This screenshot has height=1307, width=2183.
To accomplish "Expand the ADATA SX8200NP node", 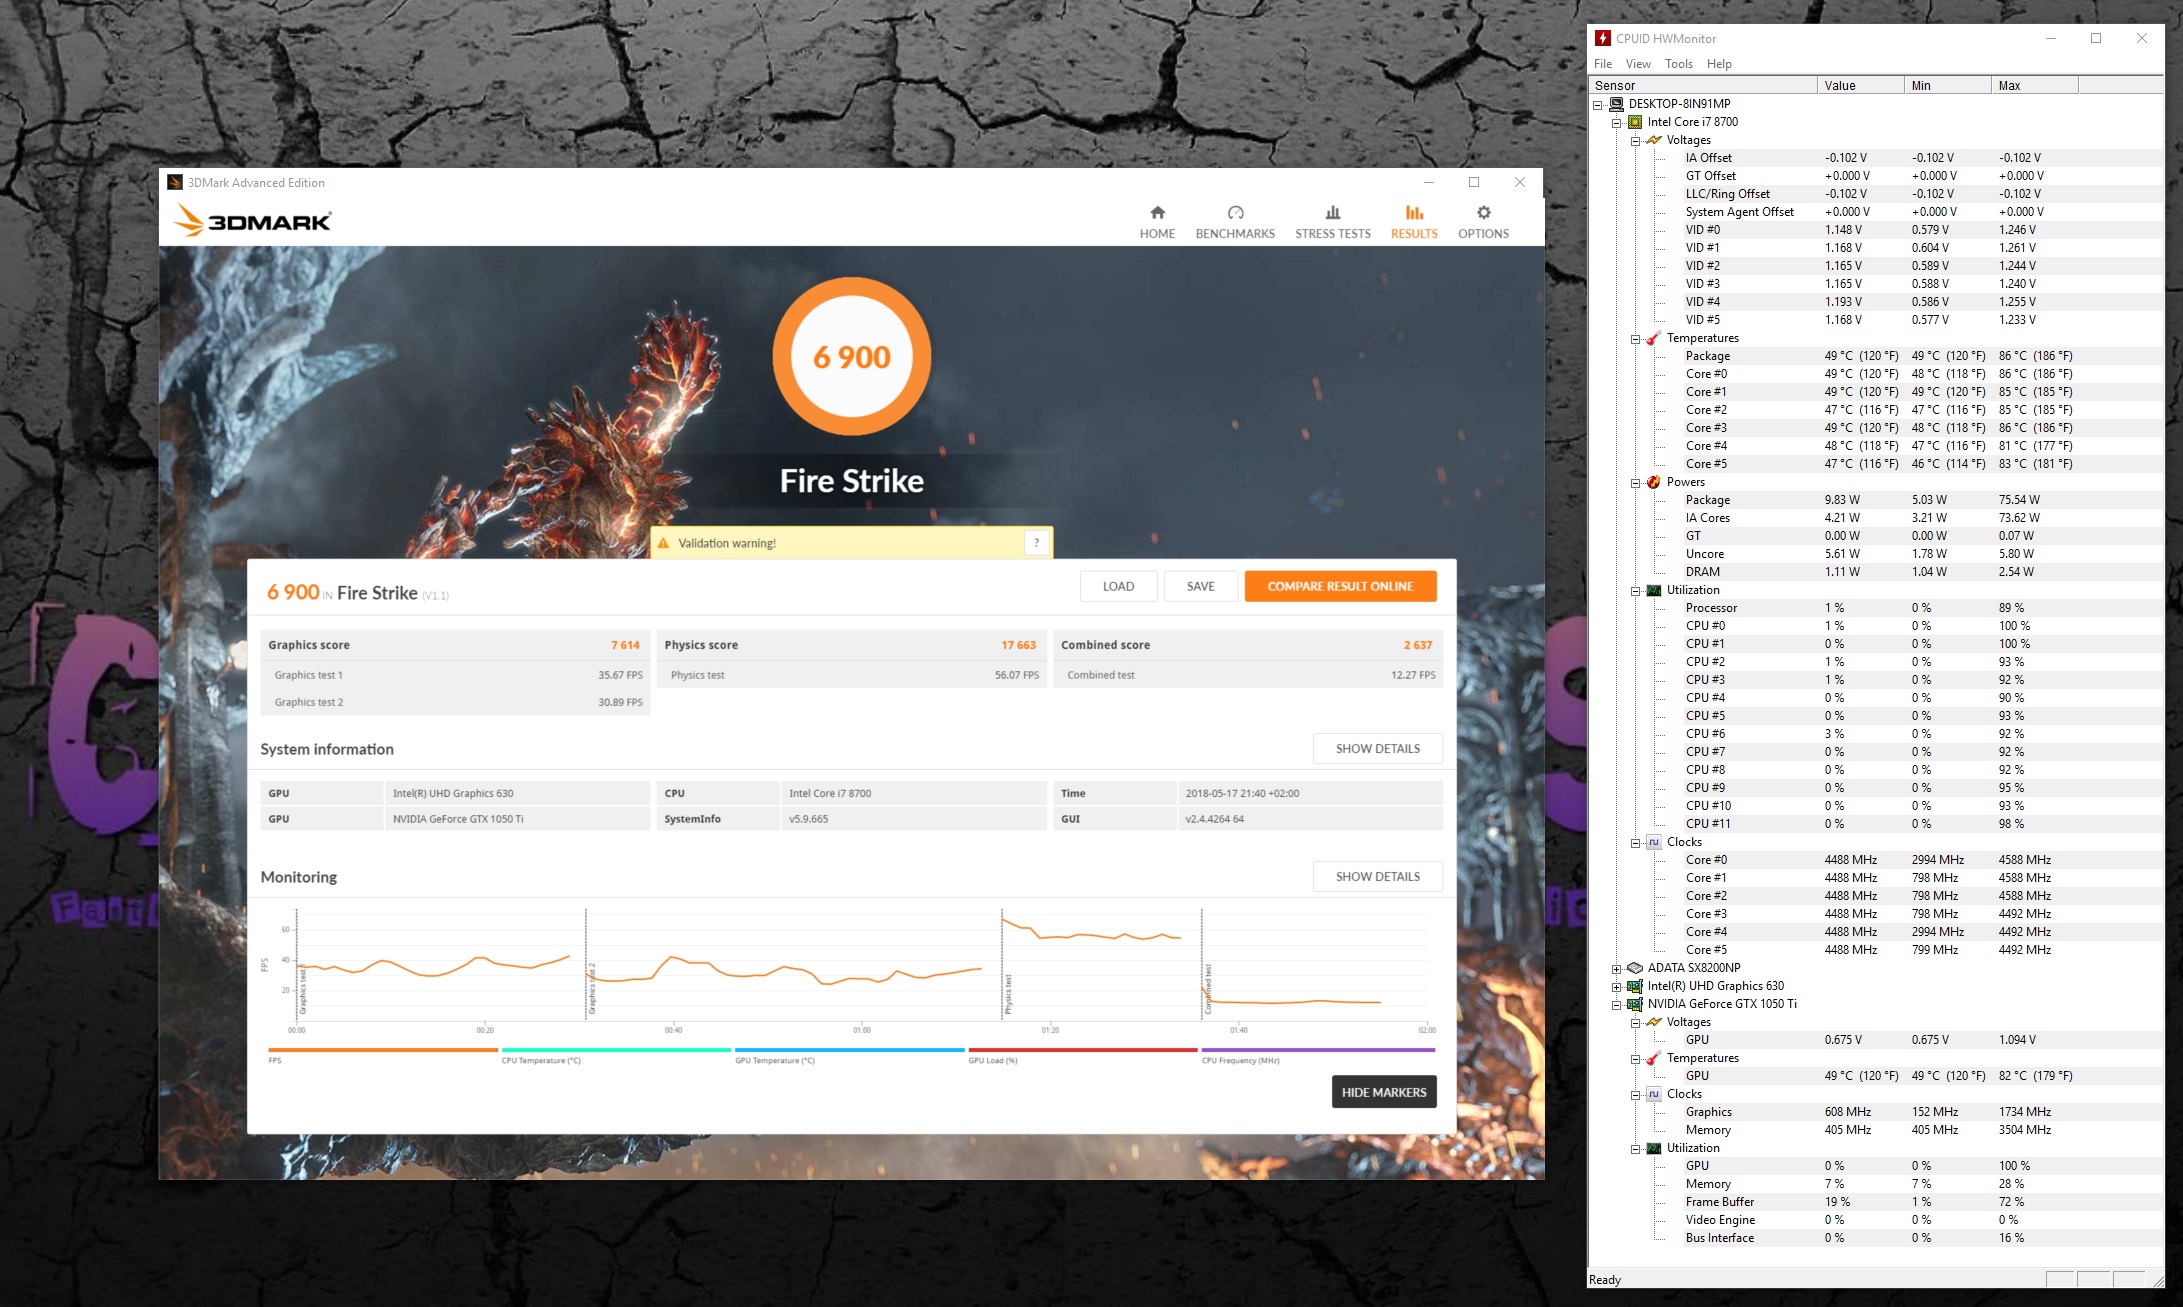I will point(1616,968).
